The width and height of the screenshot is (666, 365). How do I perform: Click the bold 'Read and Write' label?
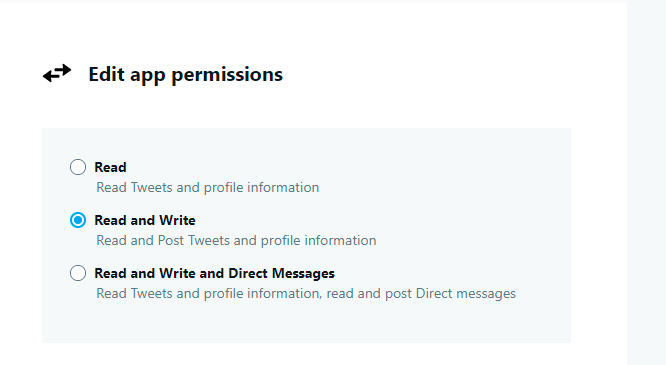point(145,221)
